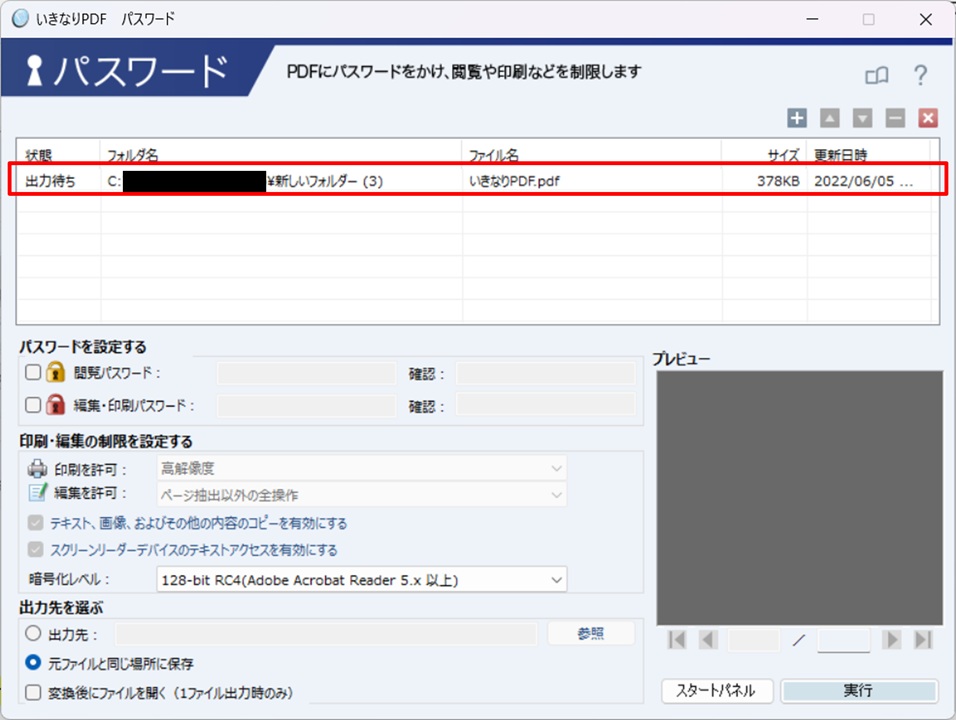Open the 編集を許可 dropdown
The width and height of the screenshot is (956, 720).
362,494
